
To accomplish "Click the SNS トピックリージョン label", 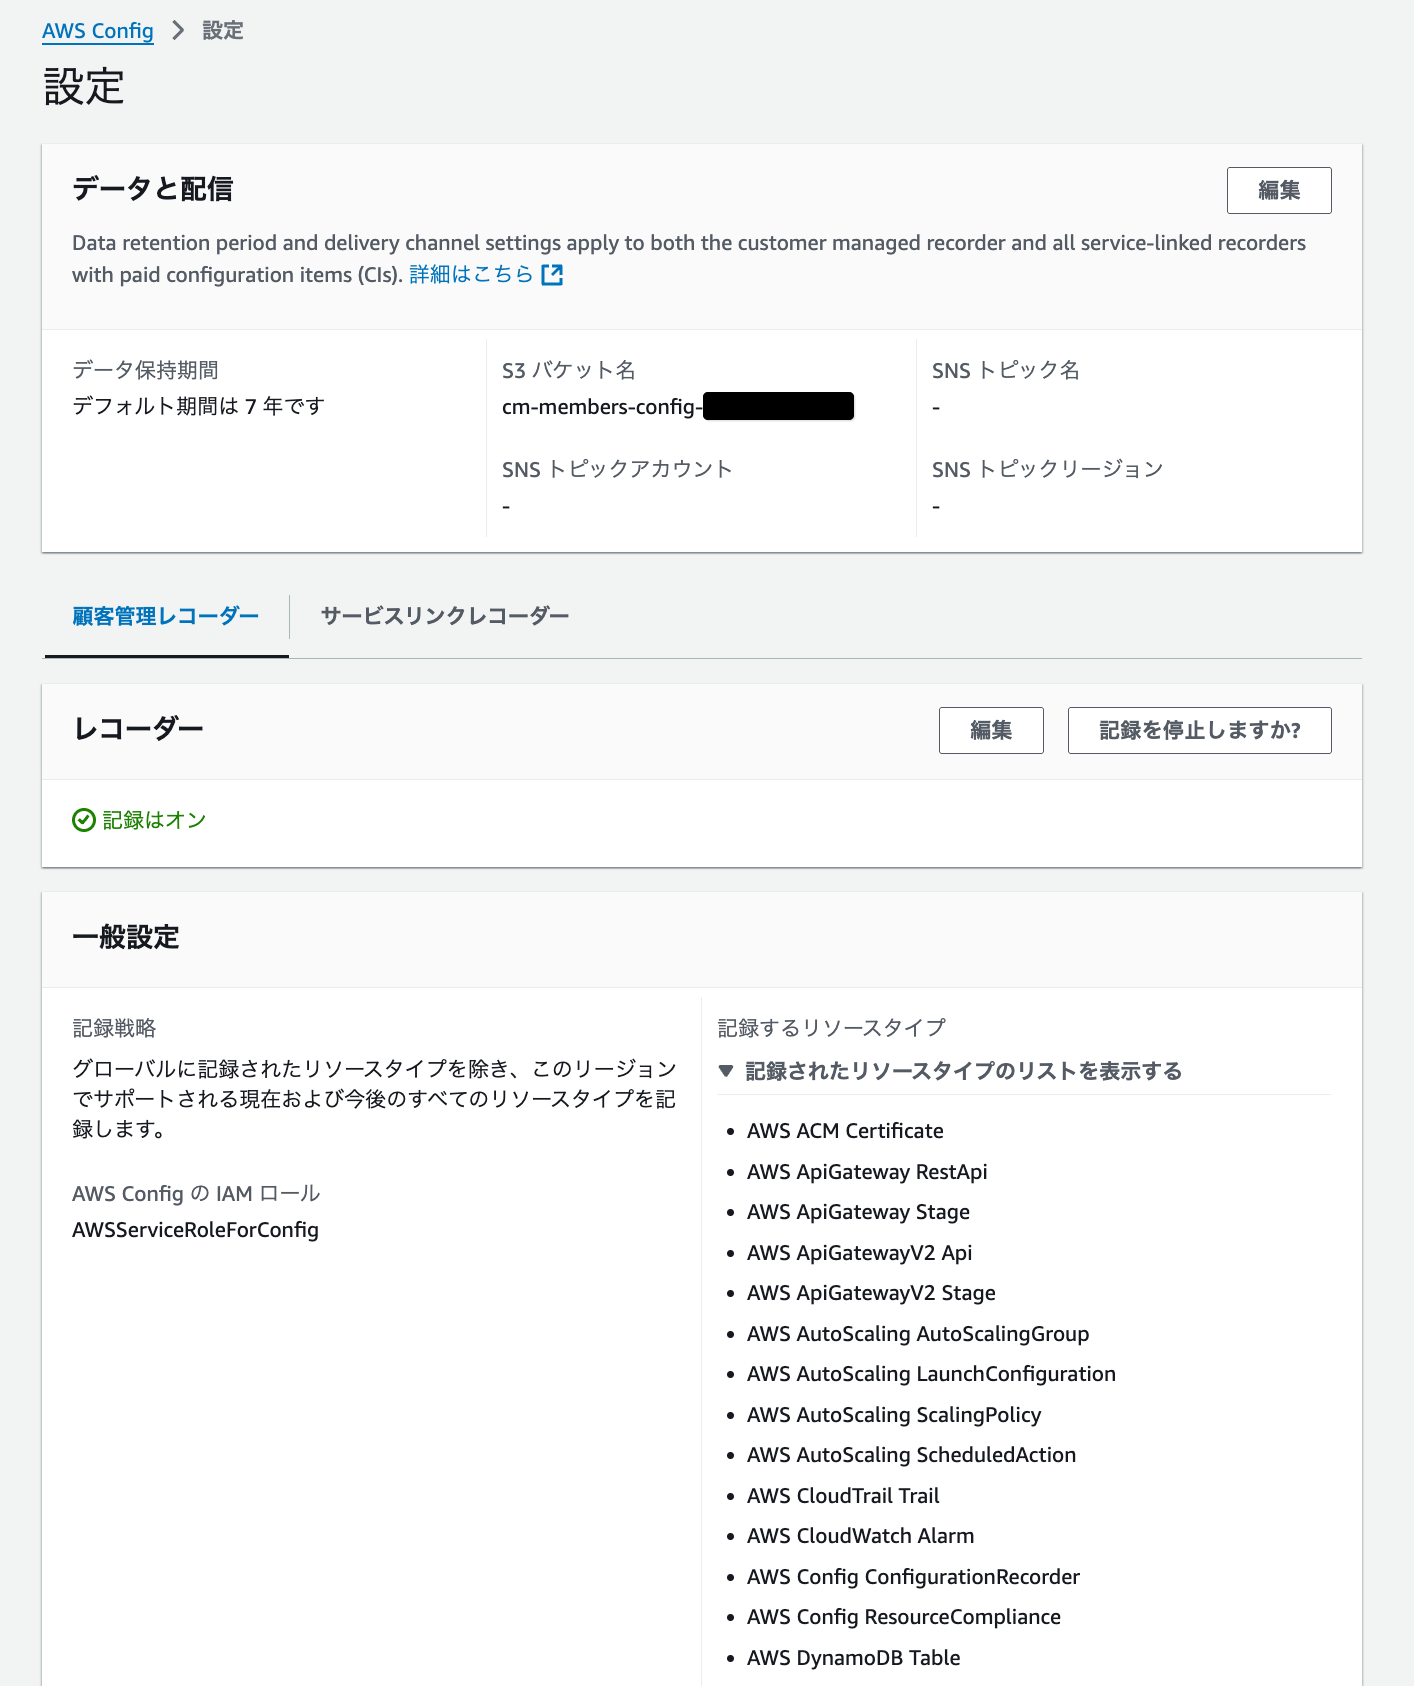I will [1047, 469].
